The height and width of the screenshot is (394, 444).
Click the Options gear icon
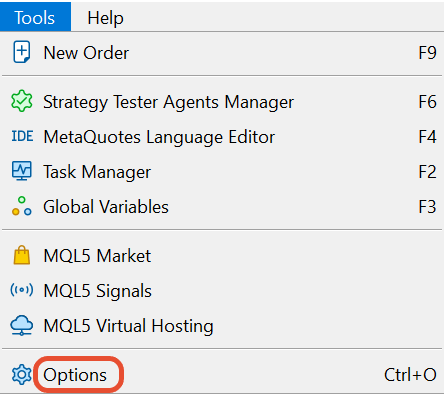click(22, 375)
